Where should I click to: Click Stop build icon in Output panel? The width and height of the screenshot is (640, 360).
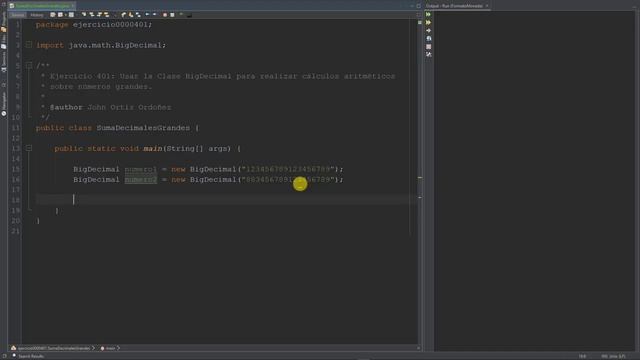(x=429, y=47)
